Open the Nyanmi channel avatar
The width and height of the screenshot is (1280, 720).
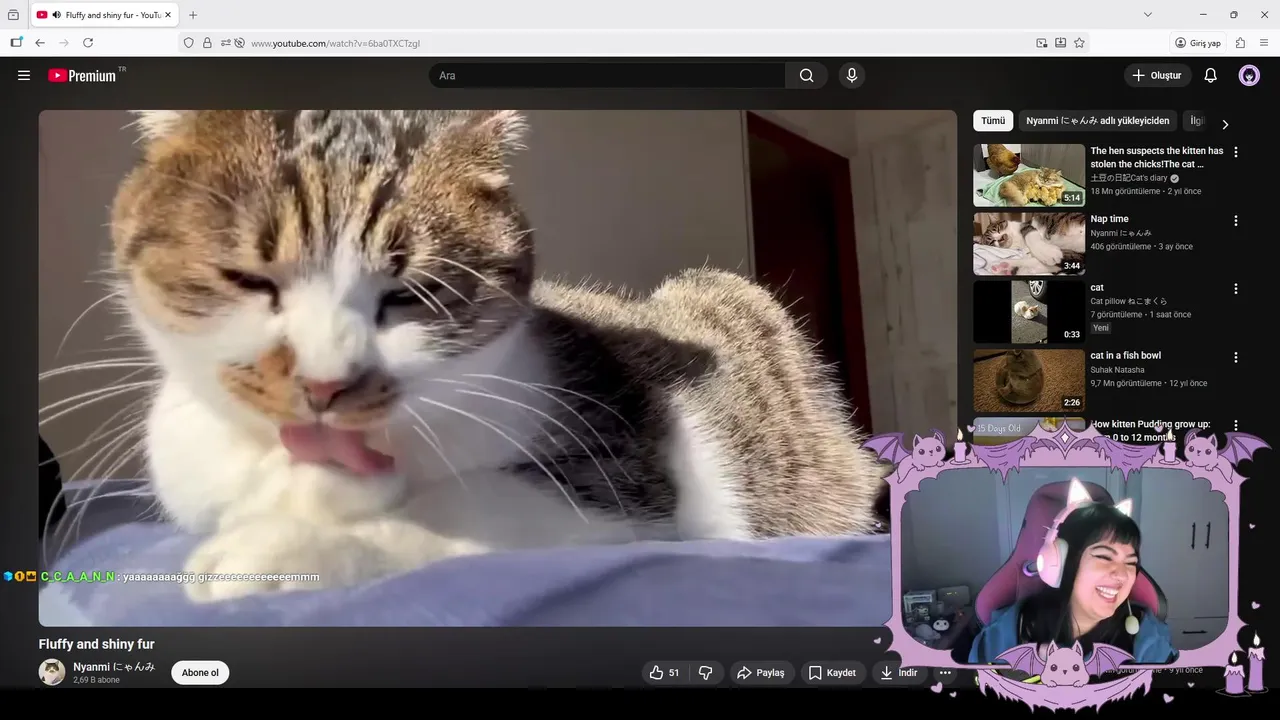pyautogui.click(x=52, y=672)
